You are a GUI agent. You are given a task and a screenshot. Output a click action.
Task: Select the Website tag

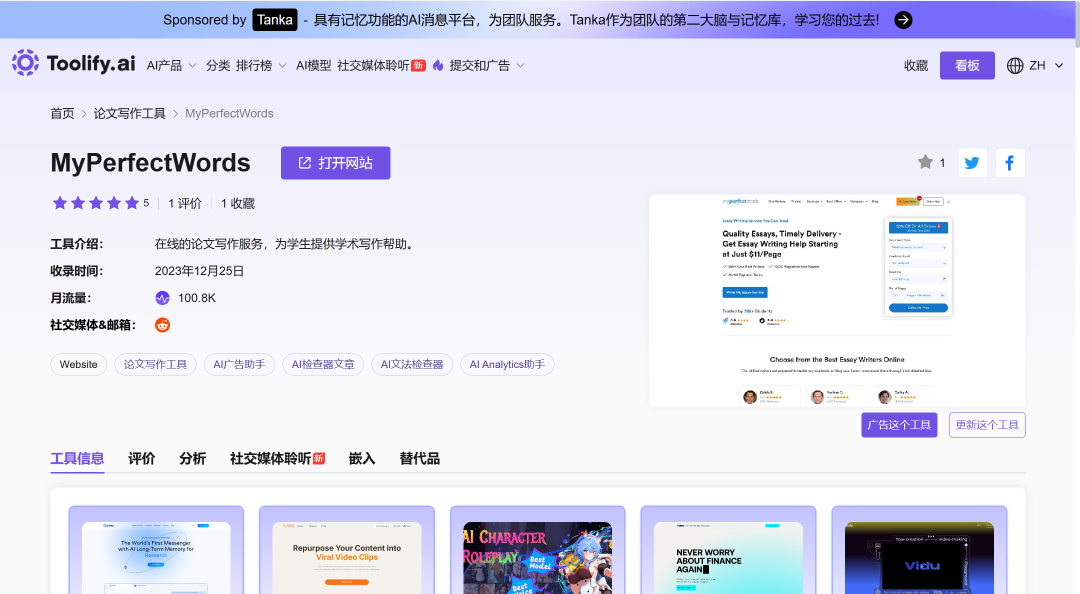pyautogui.click(x=79, y=365)
